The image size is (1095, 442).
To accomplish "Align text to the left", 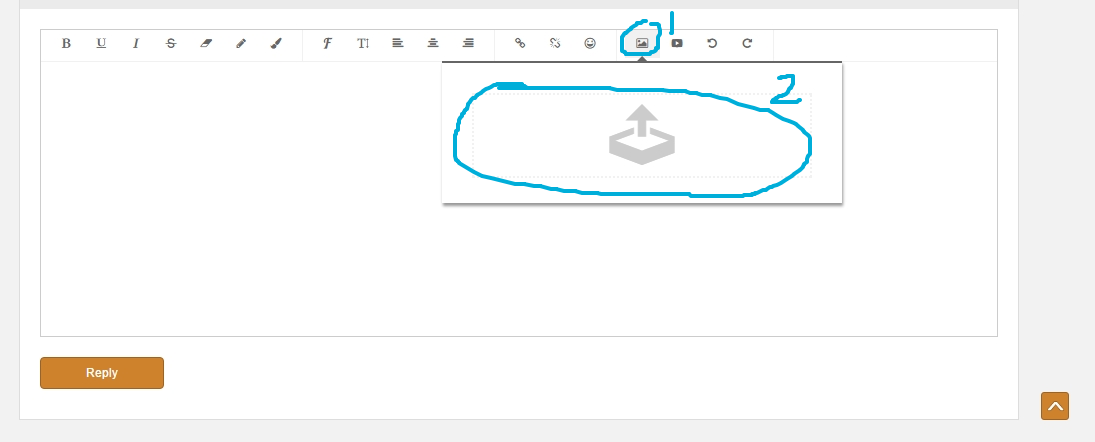I will click(x=398, y=44).
